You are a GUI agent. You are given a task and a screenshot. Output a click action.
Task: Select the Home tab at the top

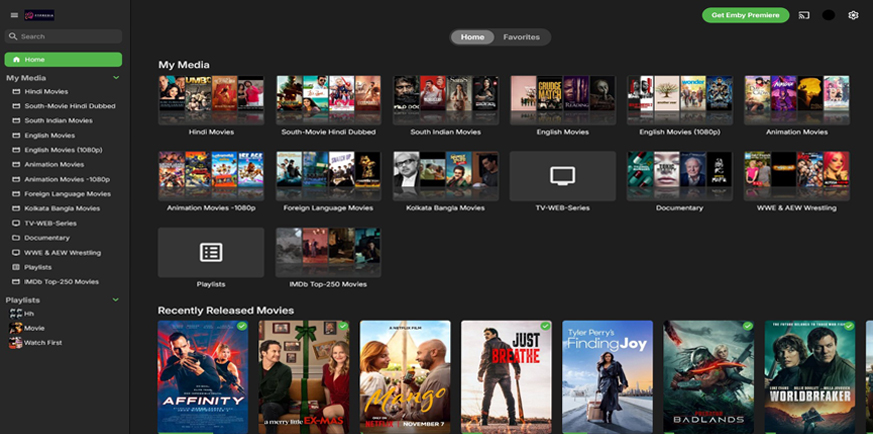click(x=472, y=37)
